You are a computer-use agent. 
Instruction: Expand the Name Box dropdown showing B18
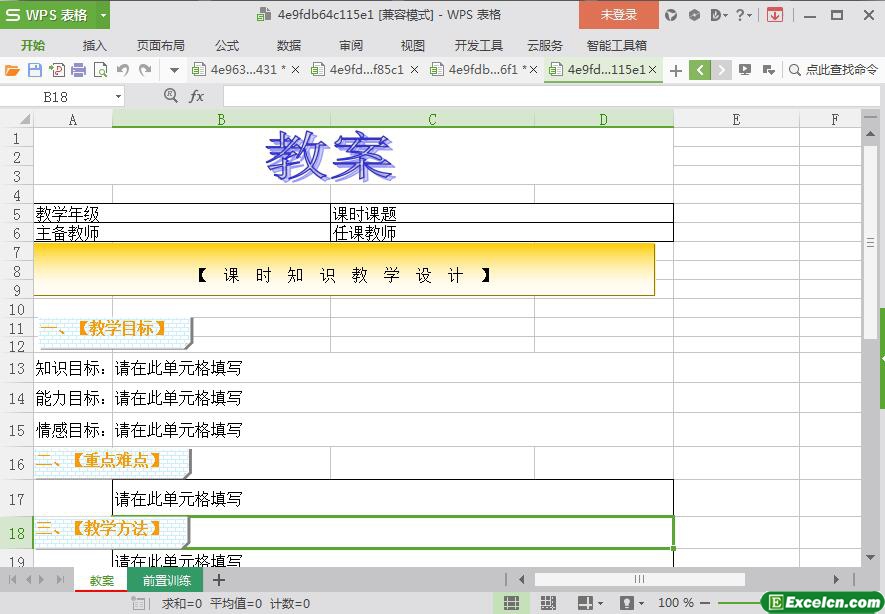pos(118,96)
